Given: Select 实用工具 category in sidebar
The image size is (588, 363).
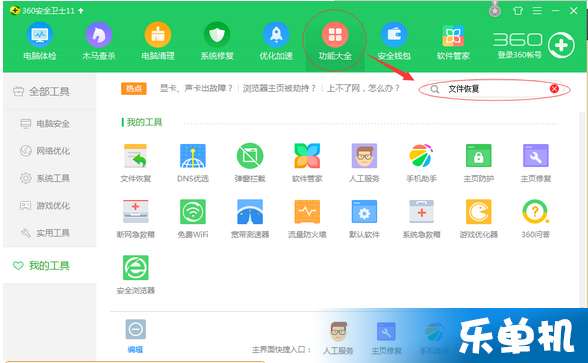Looking at the screenshot, I should click(x=45, y=233).
